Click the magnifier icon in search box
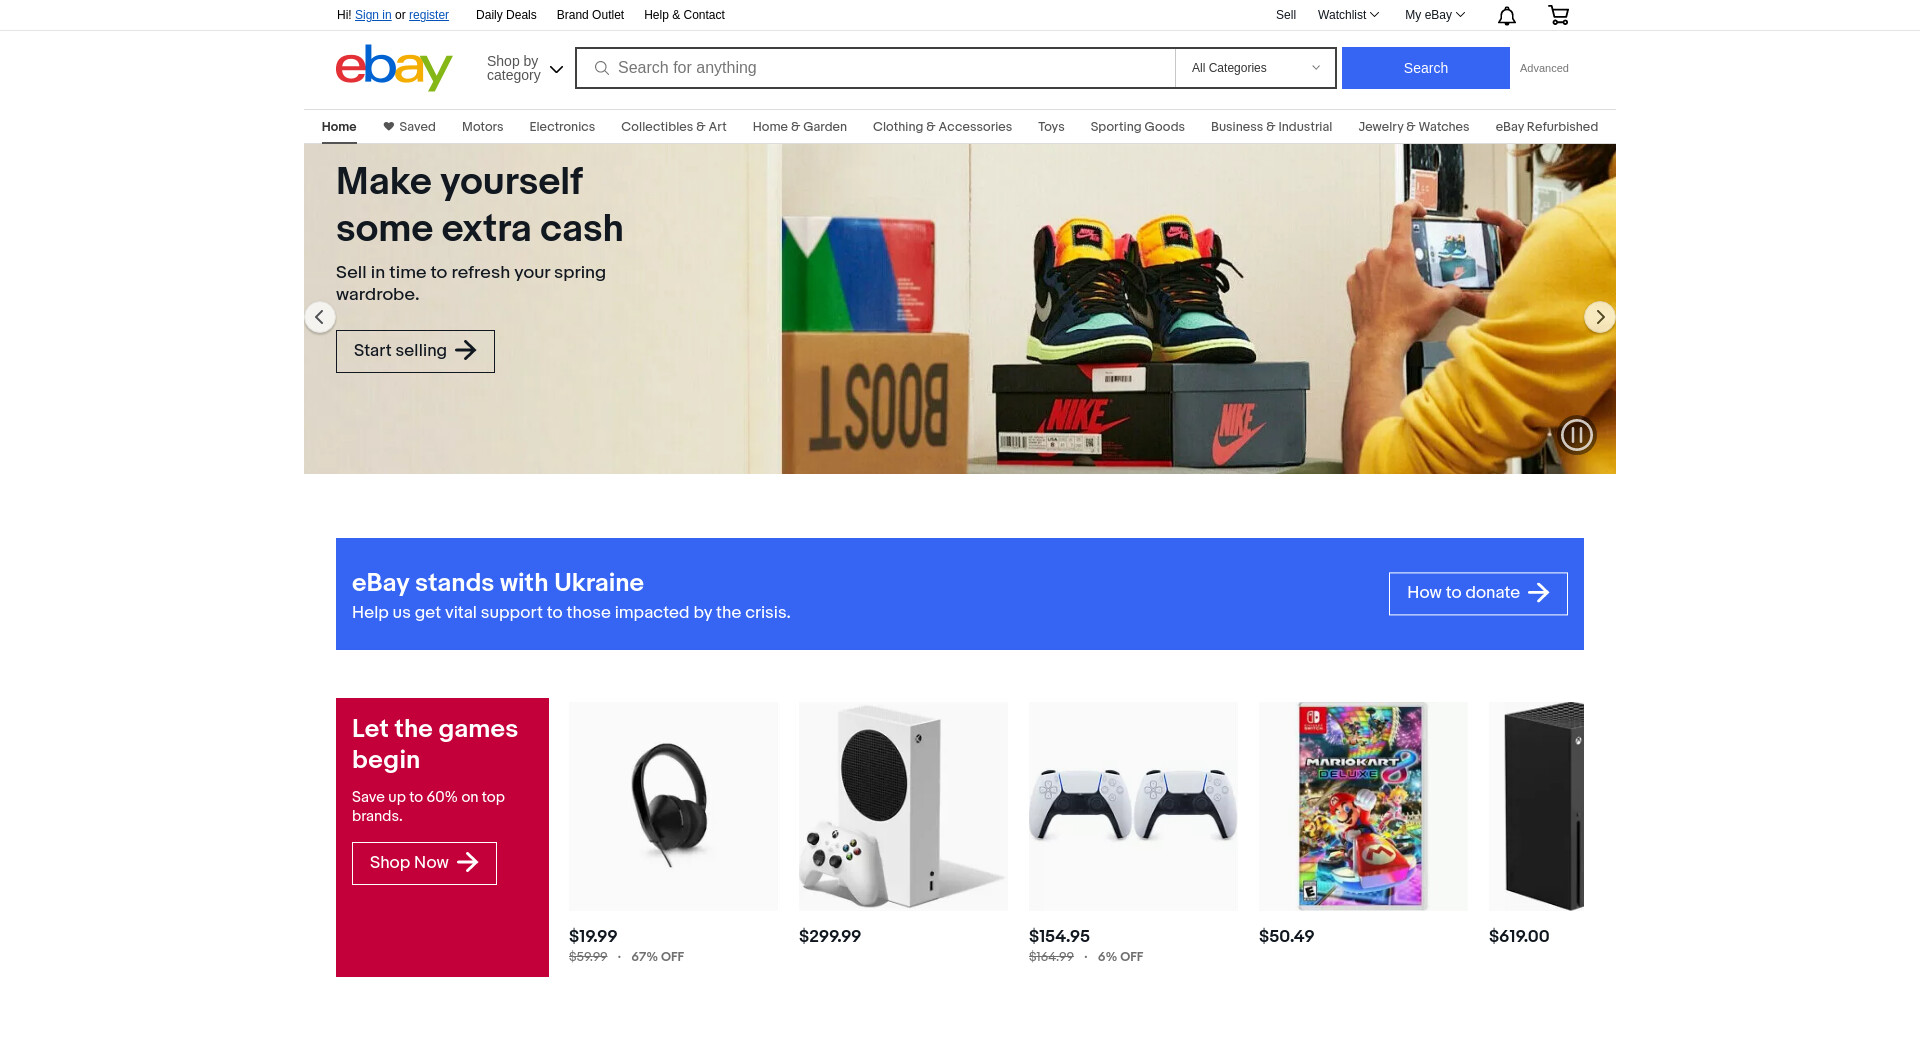Image resolution: width=1920 pixels, height=1040 pixels. coord(602,68)
